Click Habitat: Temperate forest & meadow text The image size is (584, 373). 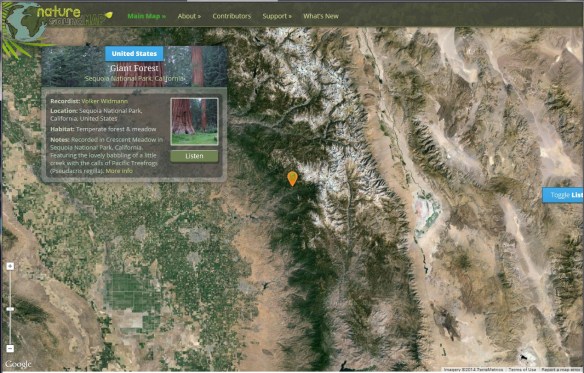point(103,129)
